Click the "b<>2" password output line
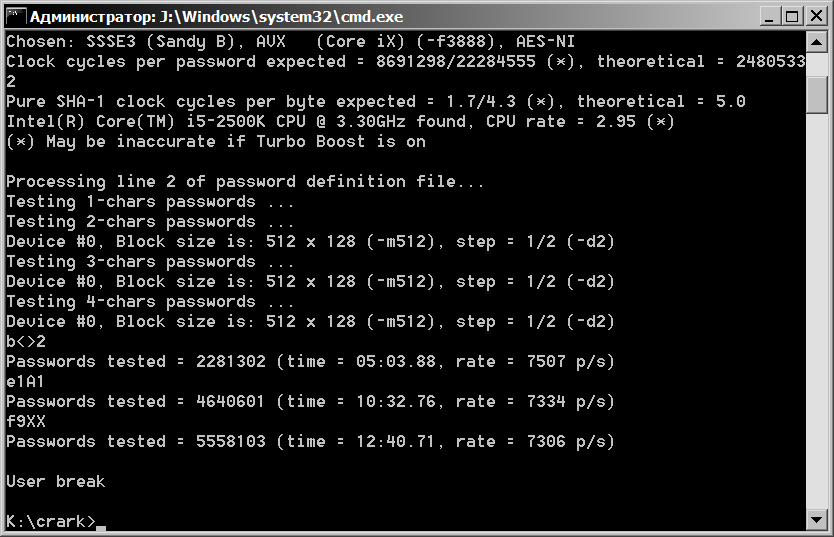This screenshot has width=834, height=537. tap(25, 341)
